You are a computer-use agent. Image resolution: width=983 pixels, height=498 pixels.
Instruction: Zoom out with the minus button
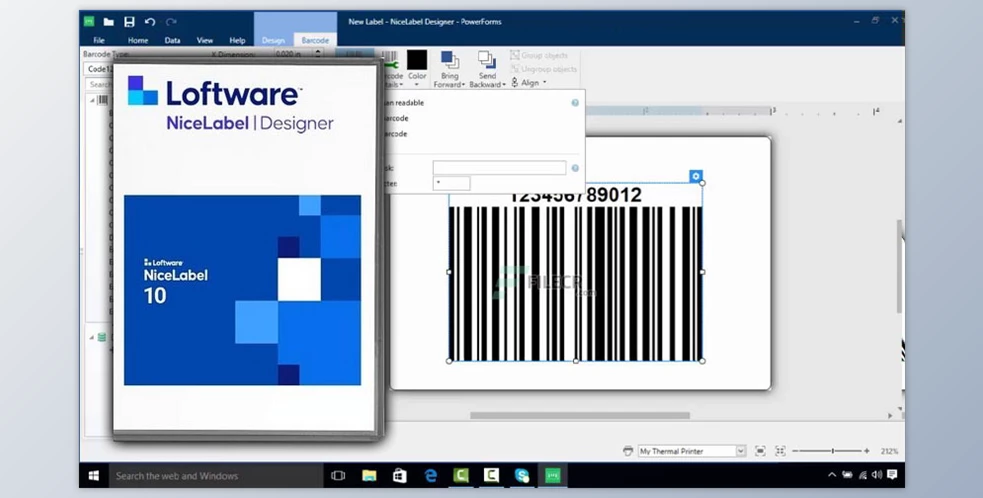click(x=795, y=451)
